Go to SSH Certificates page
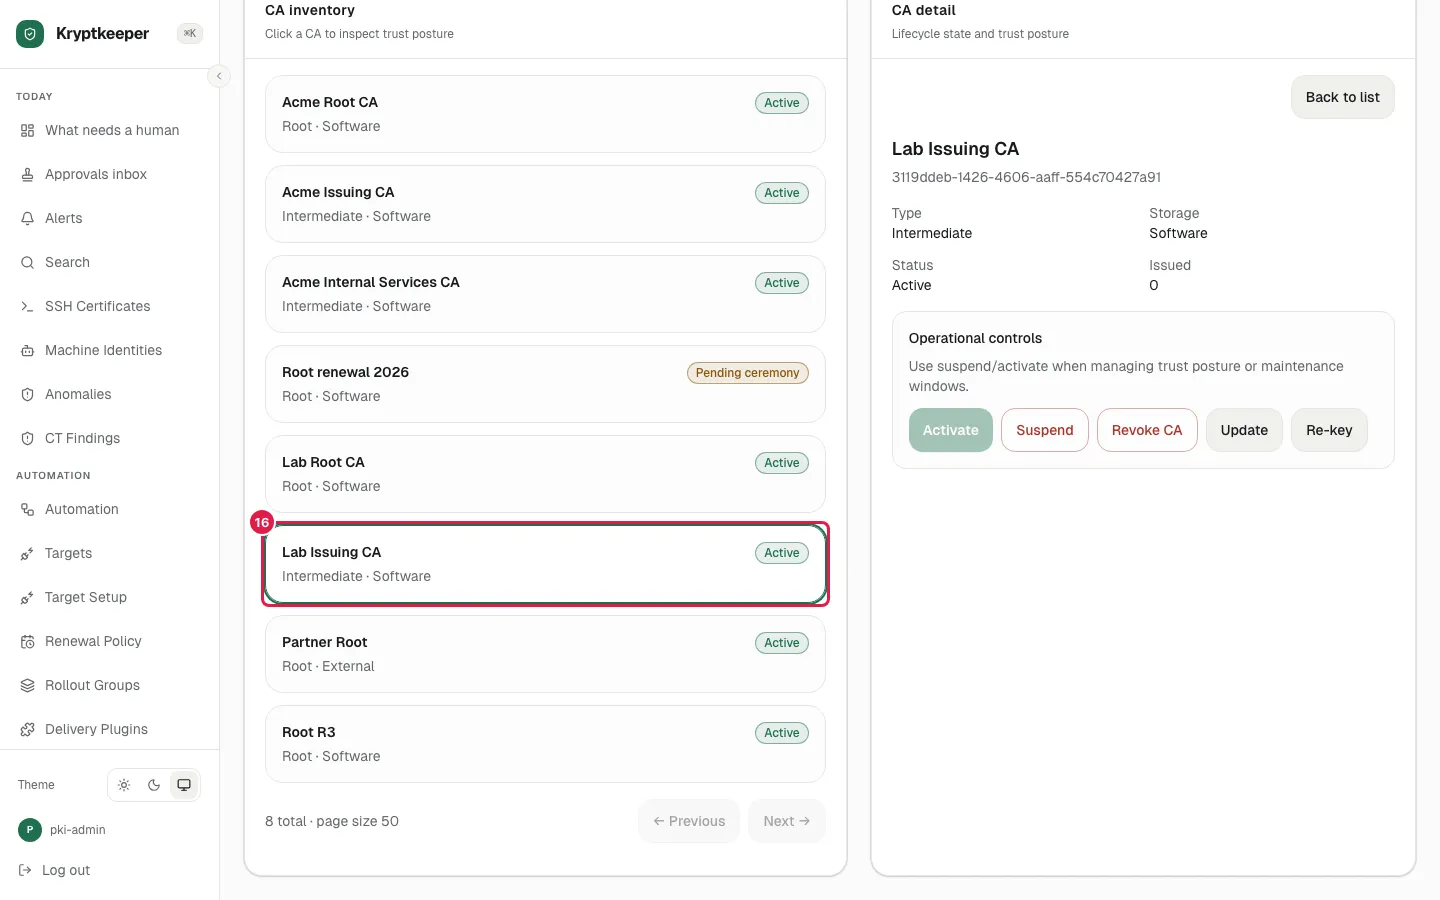Image resolution: width=1440 pixels, height=900 pixels. click(x=110, y=306)
